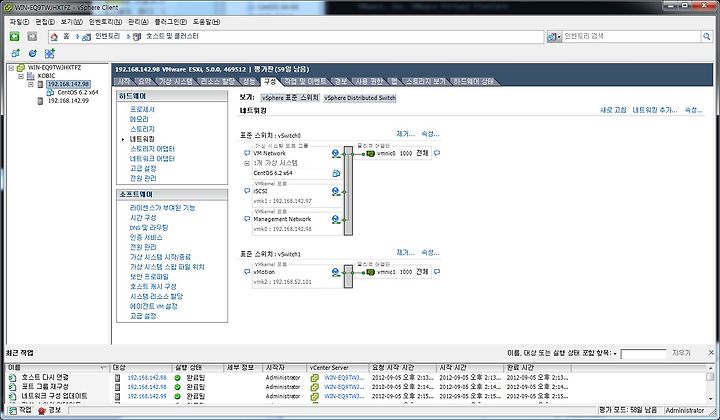Click the 인벤토리 breadcrumb icon
Viewport: 720px width, 420px height.
click(x=87, y=37)
